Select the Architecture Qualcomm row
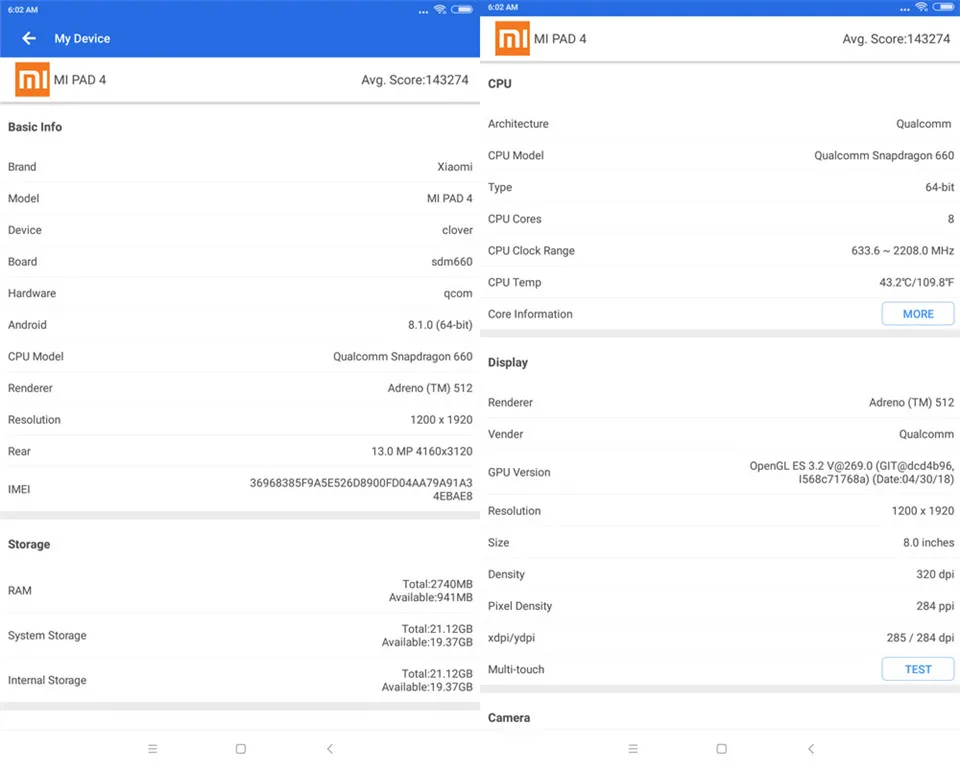The width and height of the screenshot is (960, 768). 720,124
